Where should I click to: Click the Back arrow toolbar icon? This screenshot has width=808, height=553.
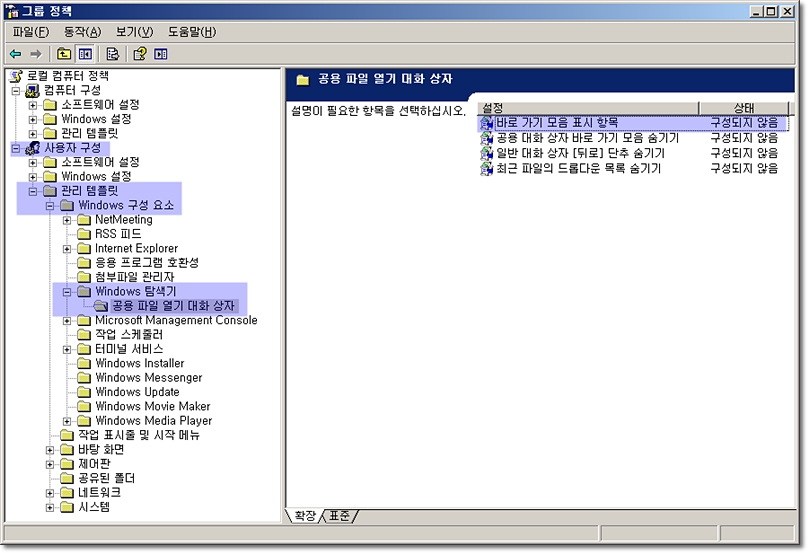[x=16, y=54]
